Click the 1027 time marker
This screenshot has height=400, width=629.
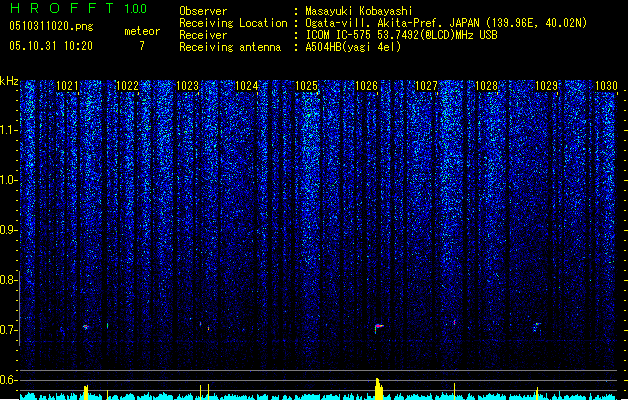click(x=426, y=86)
